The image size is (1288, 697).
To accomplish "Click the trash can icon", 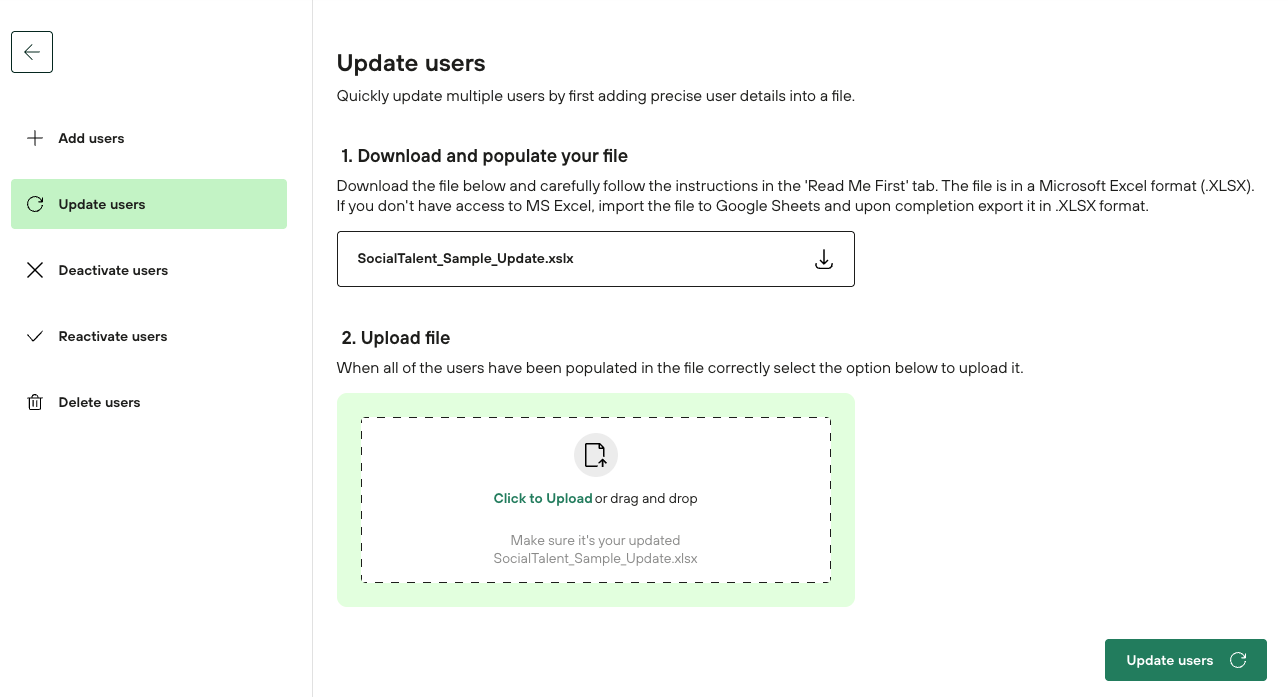I will [35, 402].
